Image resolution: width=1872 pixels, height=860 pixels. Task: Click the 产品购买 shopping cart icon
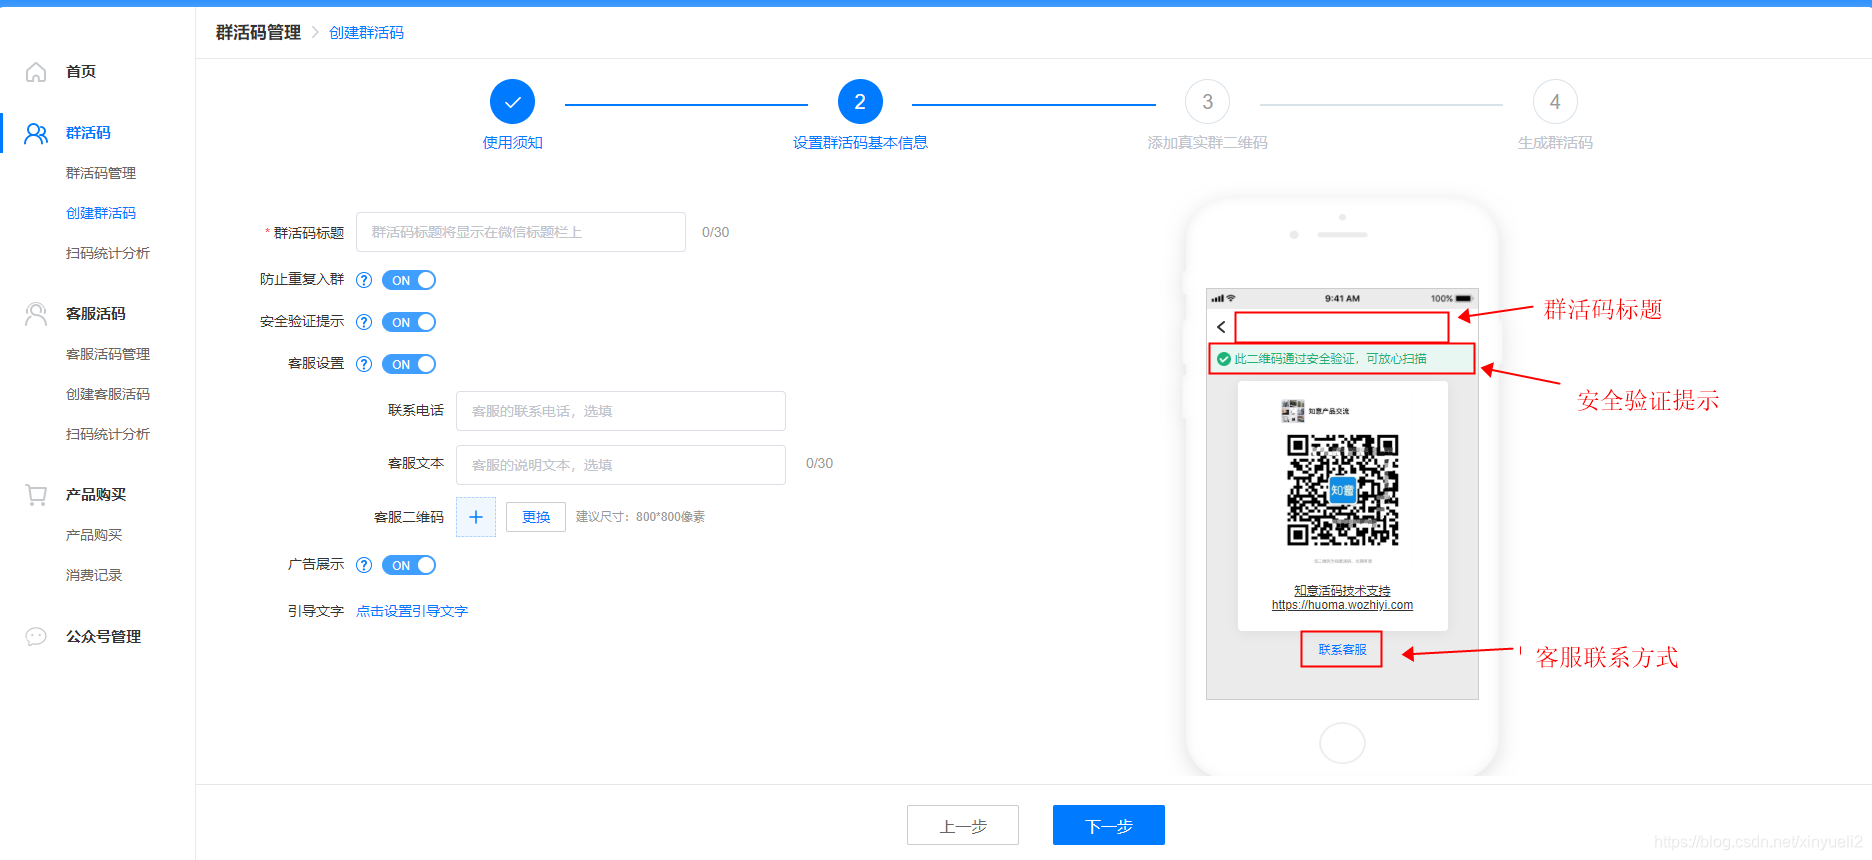pyautogui.click(x=36, y=495)
